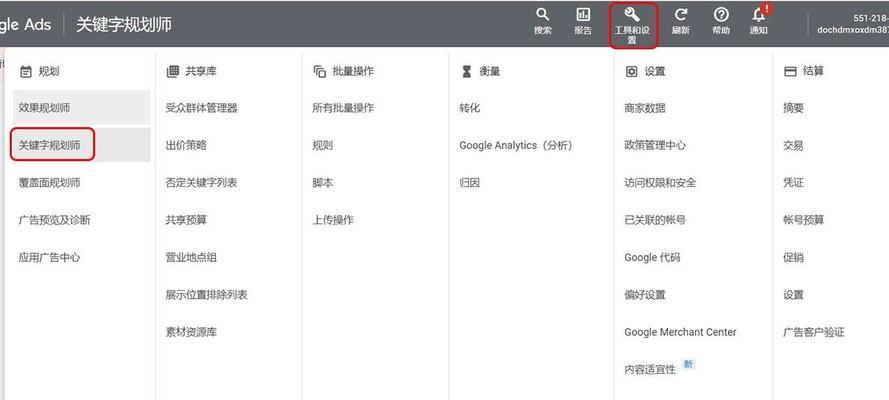
Task: Open Policy Manager (政策管理中心)
Action: point(655,145)
